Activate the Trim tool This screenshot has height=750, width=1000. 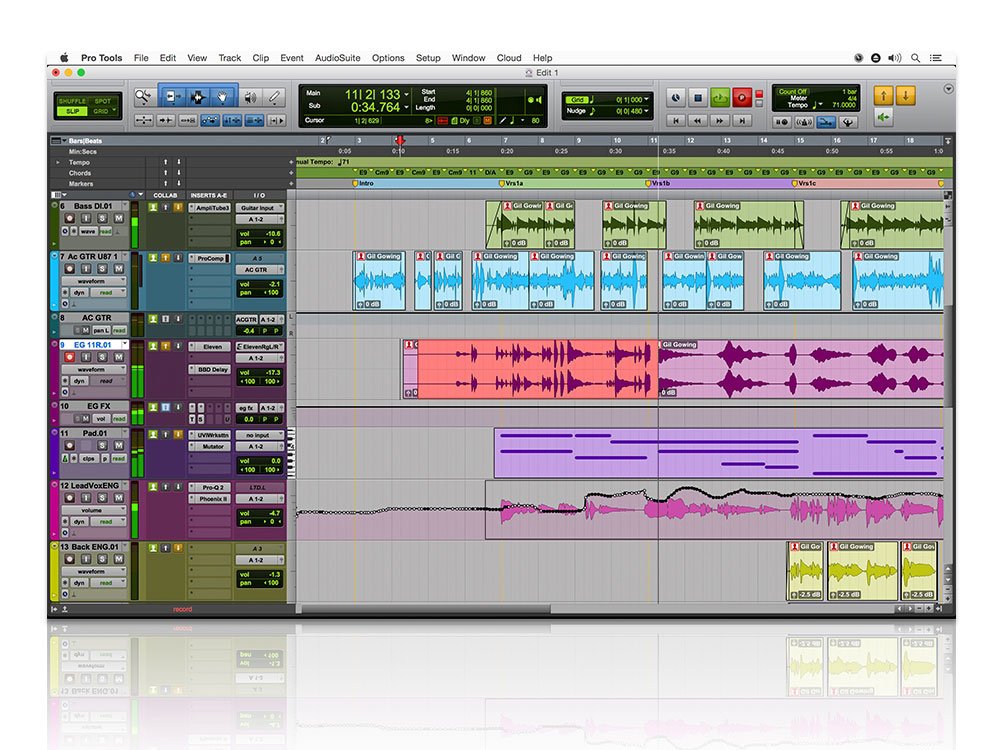click(171, 97)
